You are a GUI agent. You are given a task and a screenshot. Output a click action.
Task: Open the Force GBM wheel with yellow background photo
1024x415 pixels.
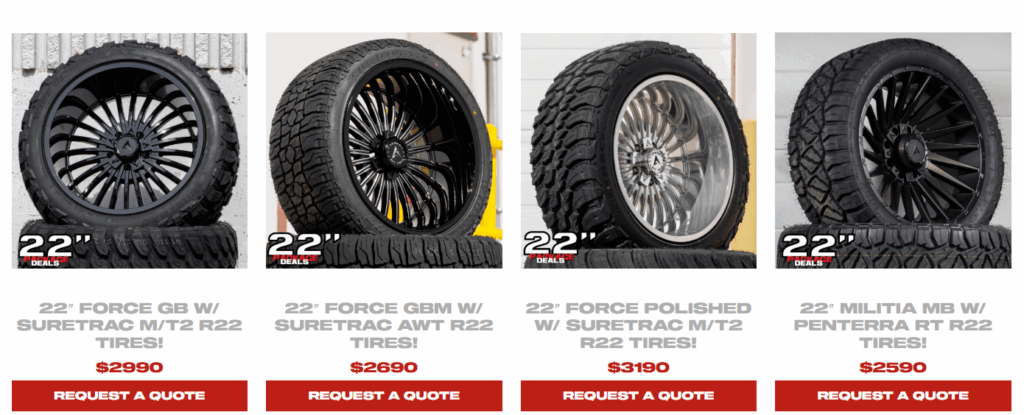coord(384,151)
